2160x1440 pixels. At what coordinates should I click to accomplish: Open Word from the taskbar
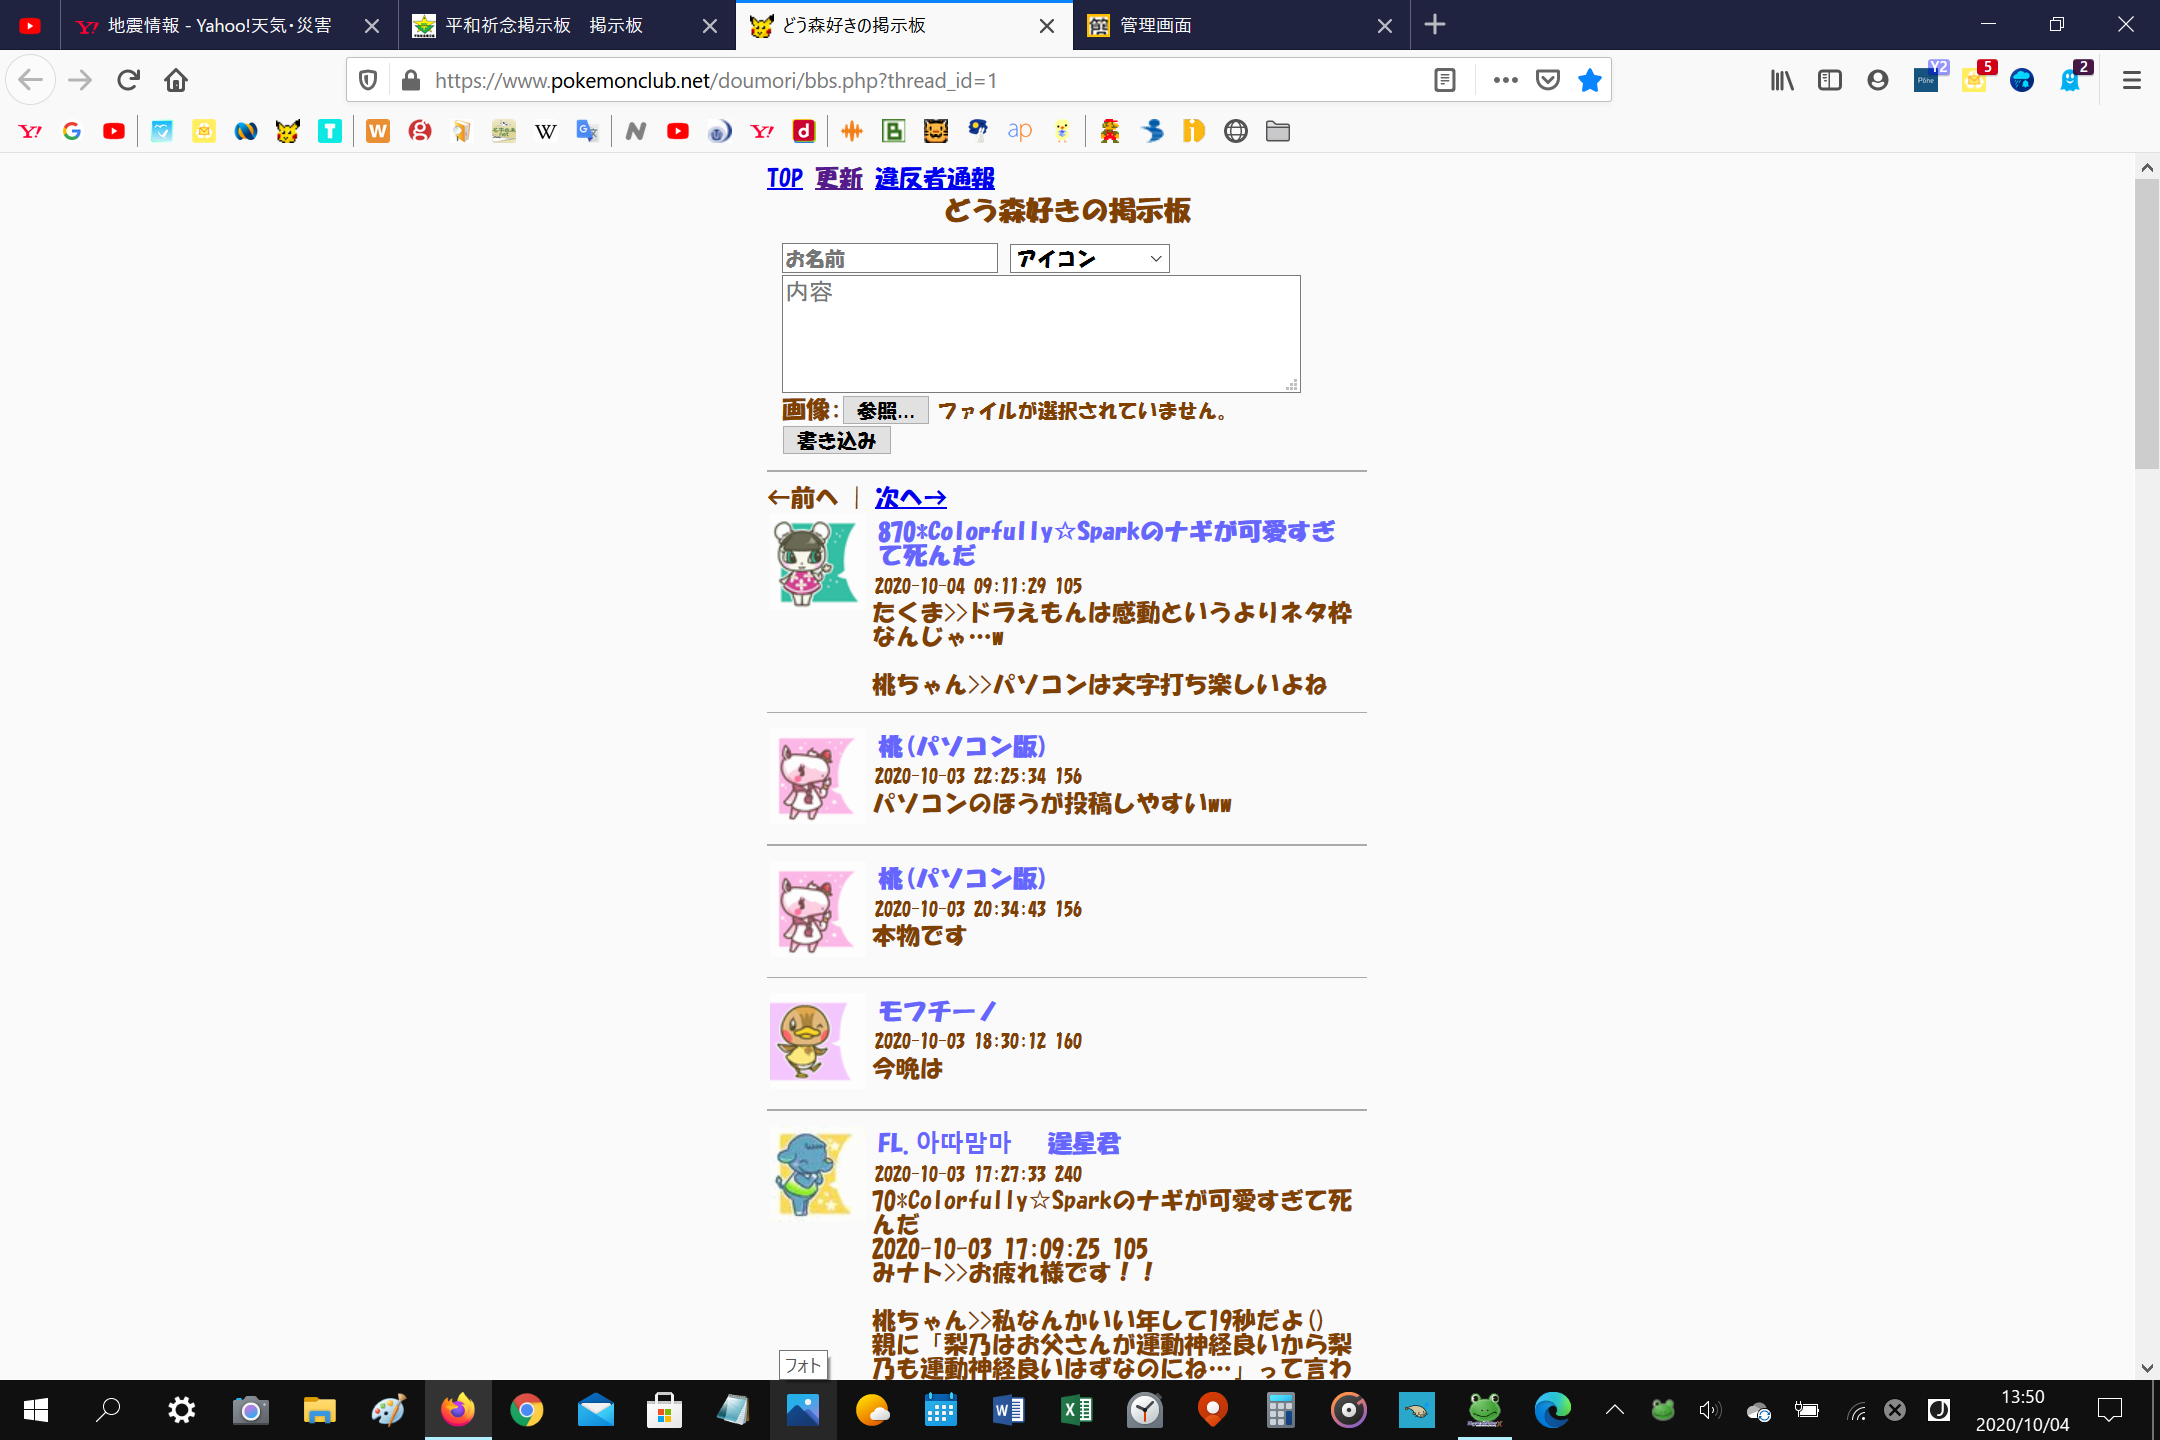(1008, 1410)
